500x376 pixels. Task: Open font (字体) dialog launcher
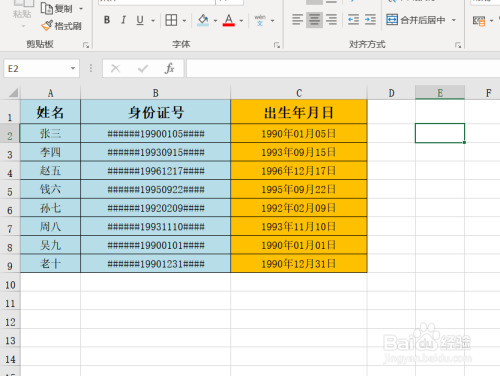coord(277,45)
